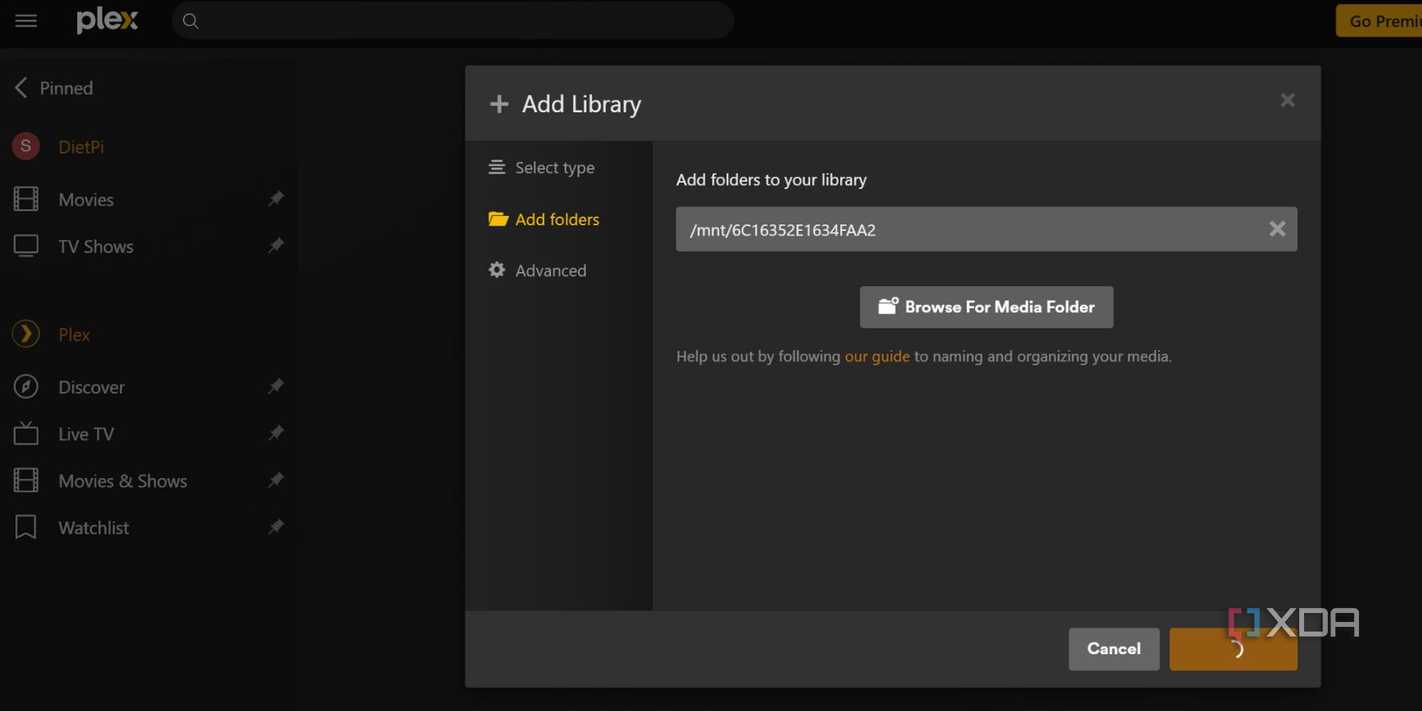Open the Discover compass icon

26,386
